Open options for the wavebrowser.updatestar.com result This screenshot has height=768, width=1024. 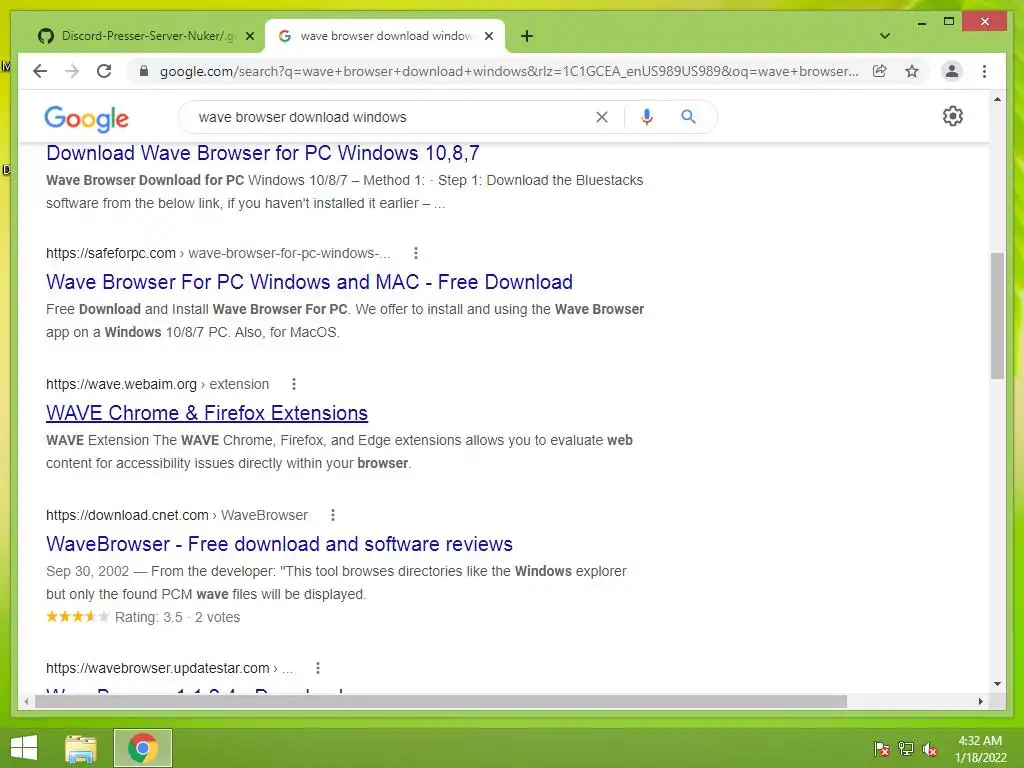click(318, 668)
